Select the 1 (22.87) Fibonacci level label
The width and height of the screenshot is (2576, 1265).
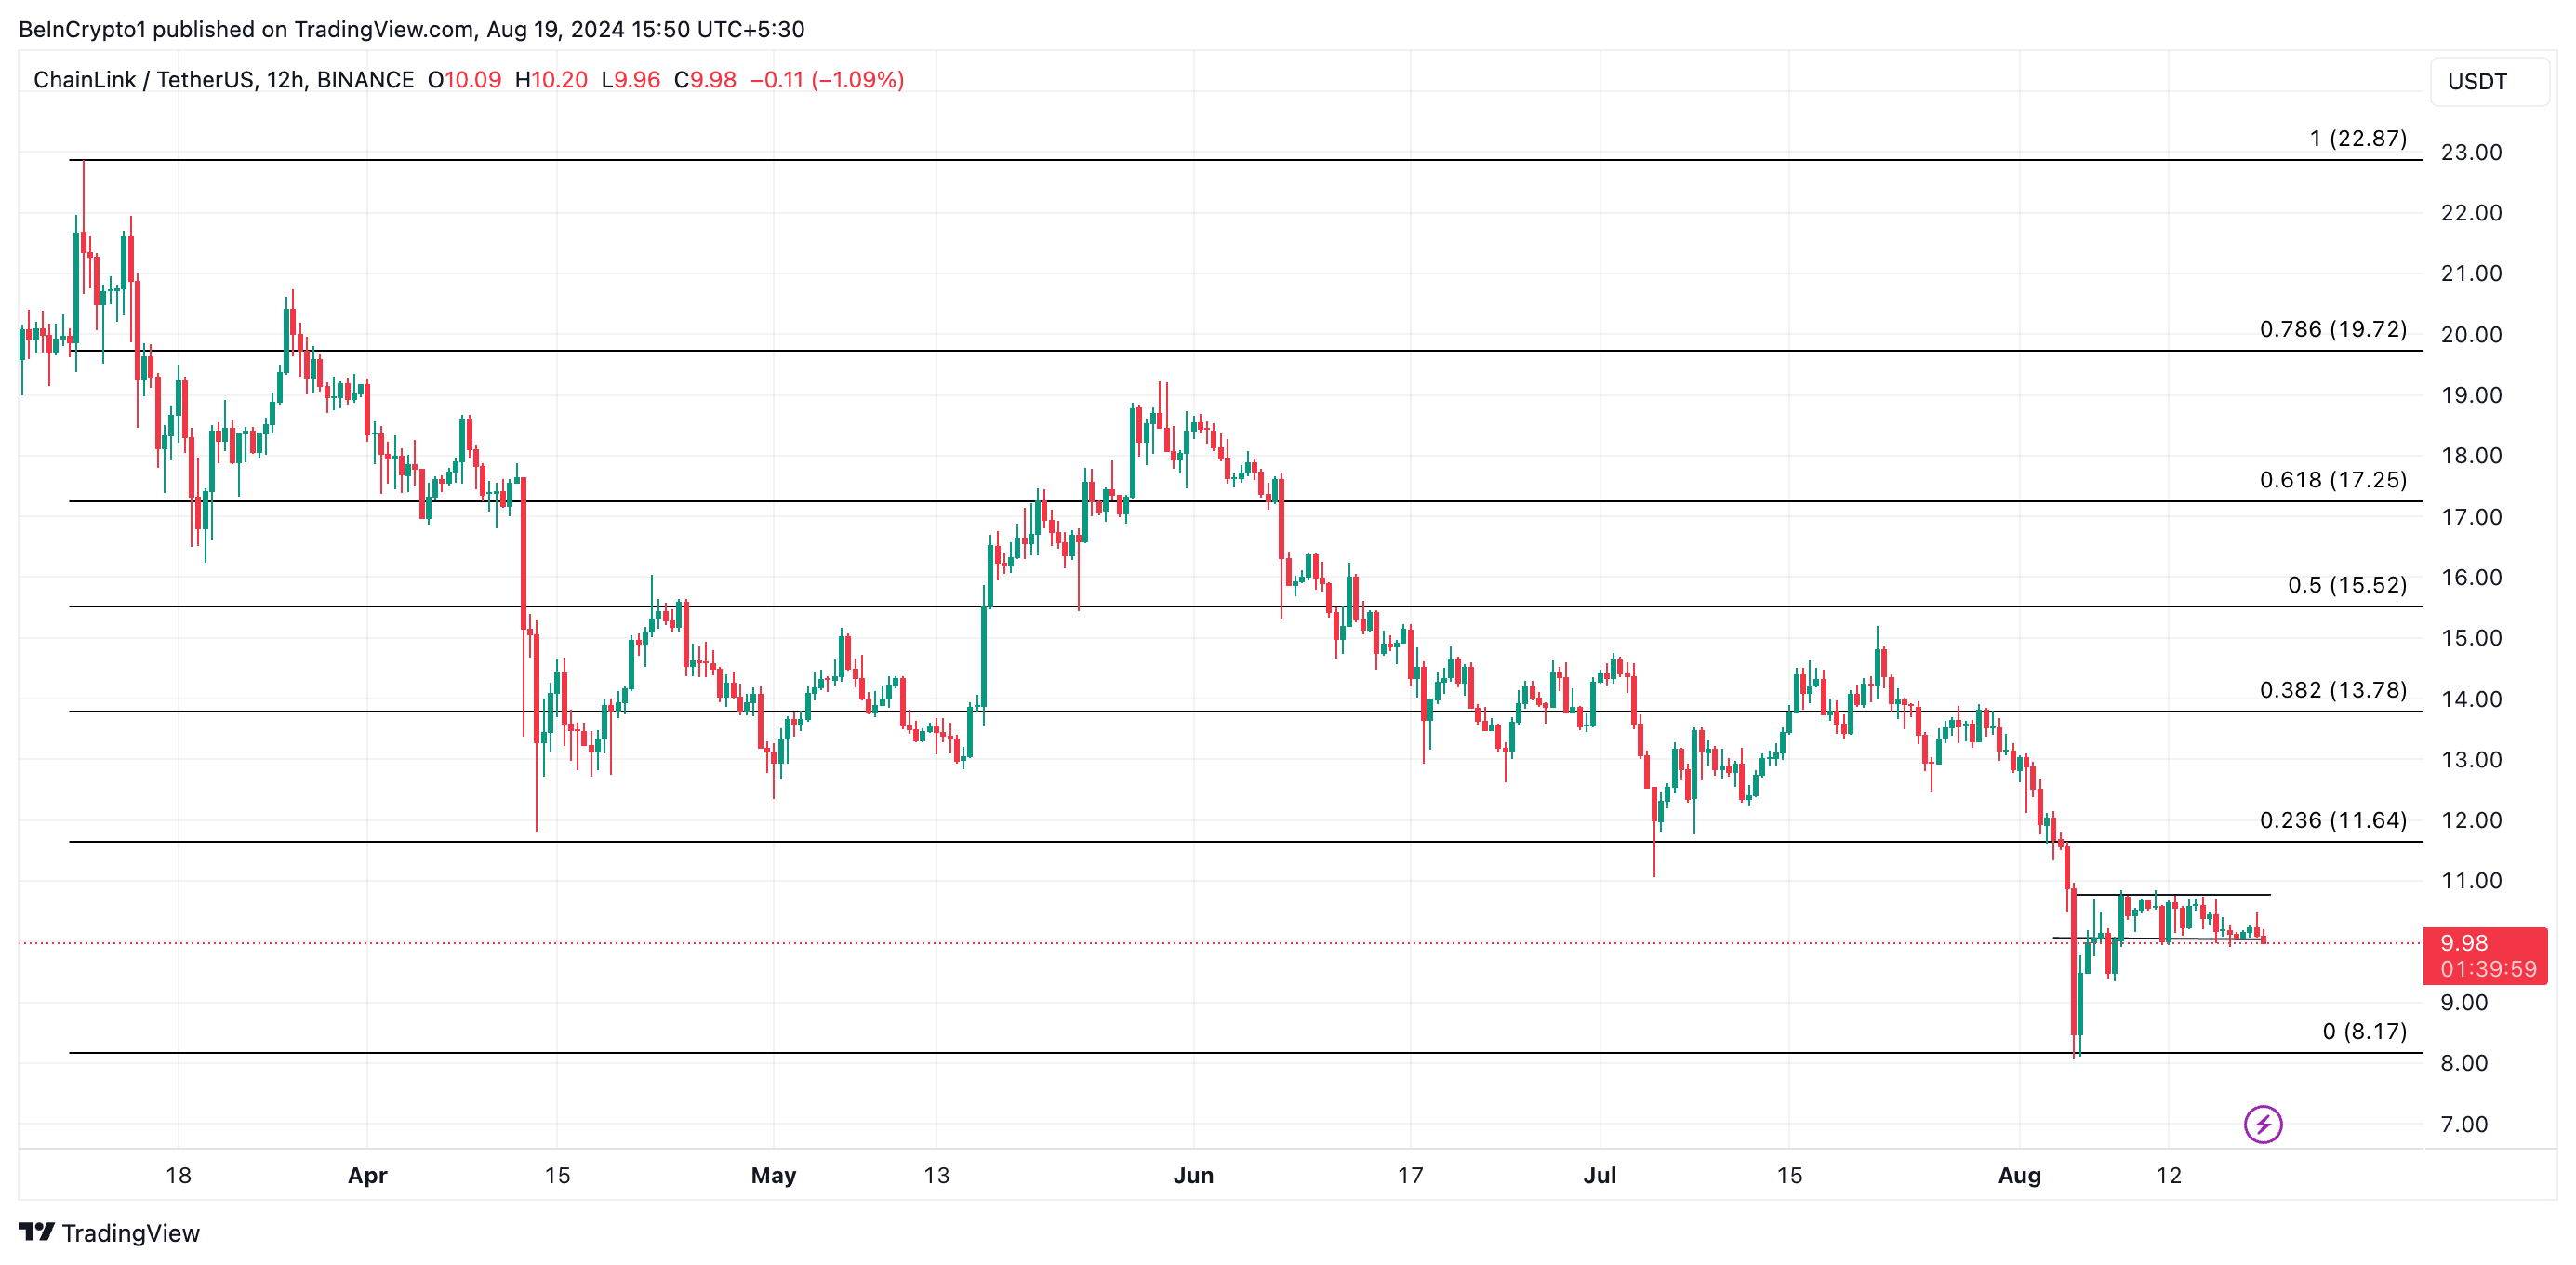click(x=2357, y=138)
